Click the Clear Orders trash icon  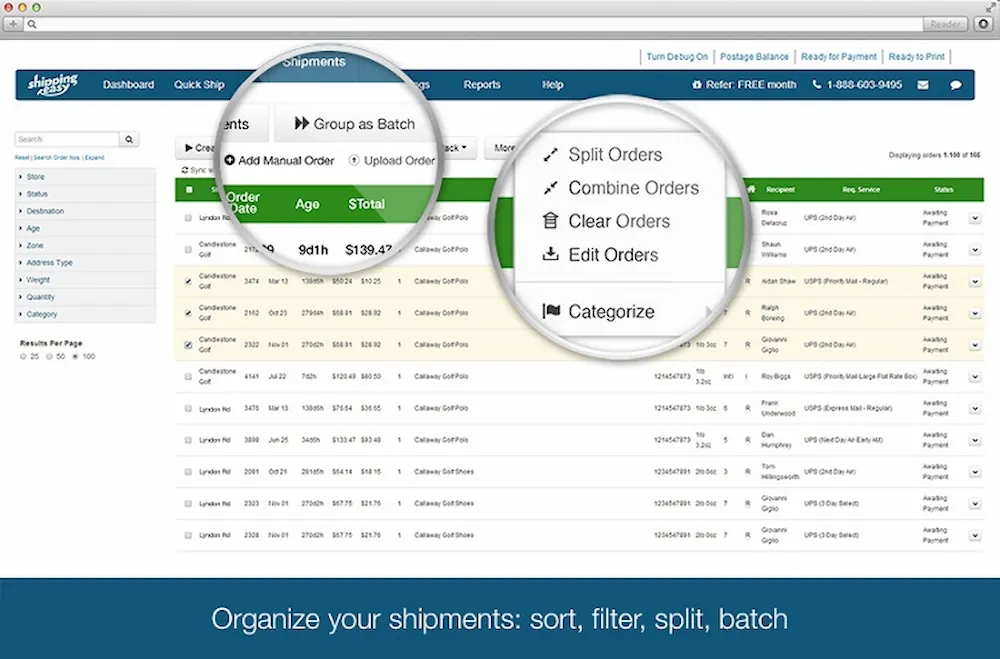(550, 221)
